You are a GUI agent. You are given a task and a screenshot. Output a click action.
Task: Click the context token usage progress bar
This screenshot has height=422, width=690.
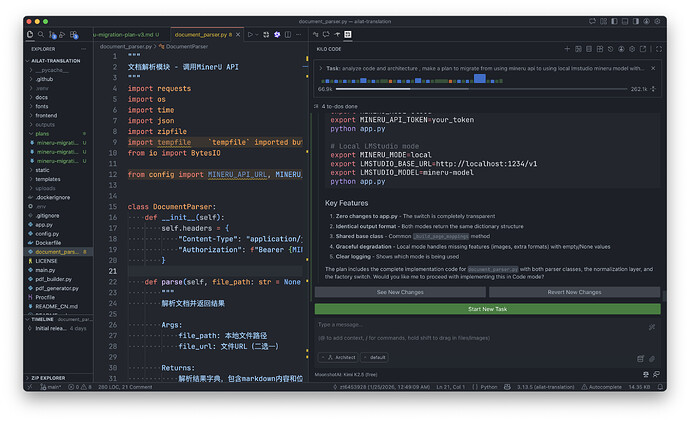[x=481, y=89]
